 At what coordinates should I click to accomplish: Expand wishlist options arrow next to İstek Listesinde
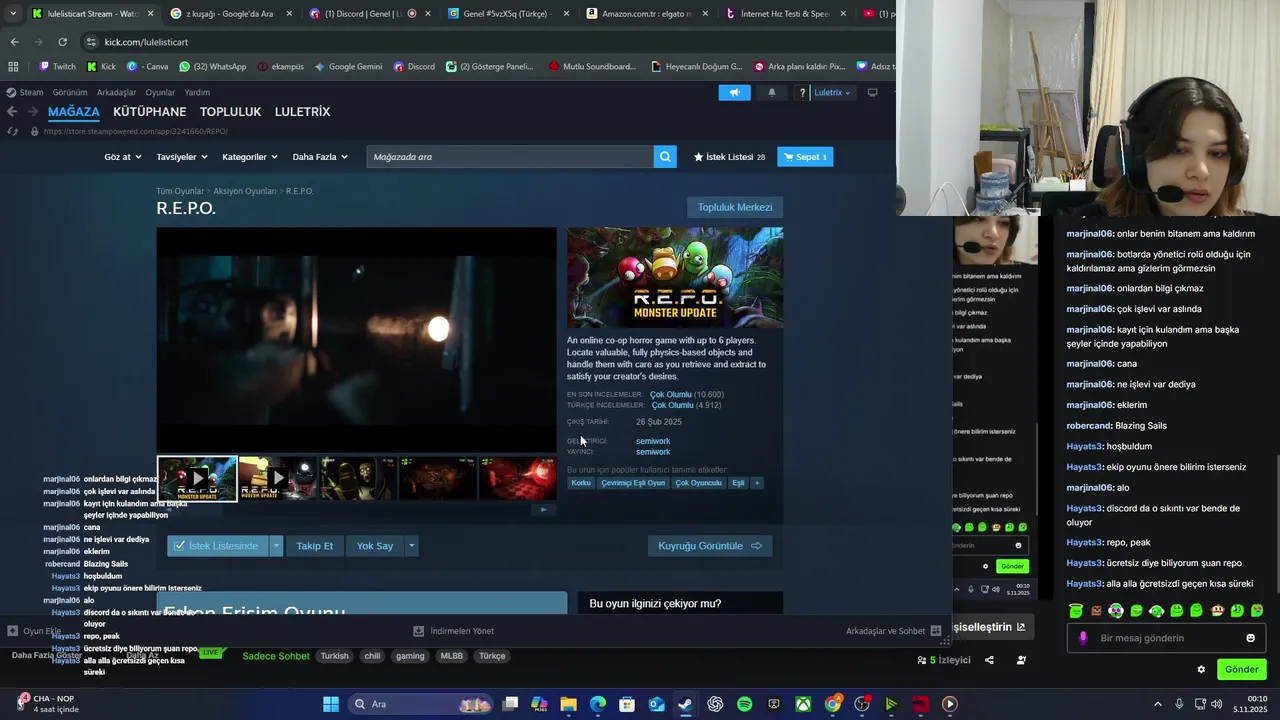click(x=276, y=546)
